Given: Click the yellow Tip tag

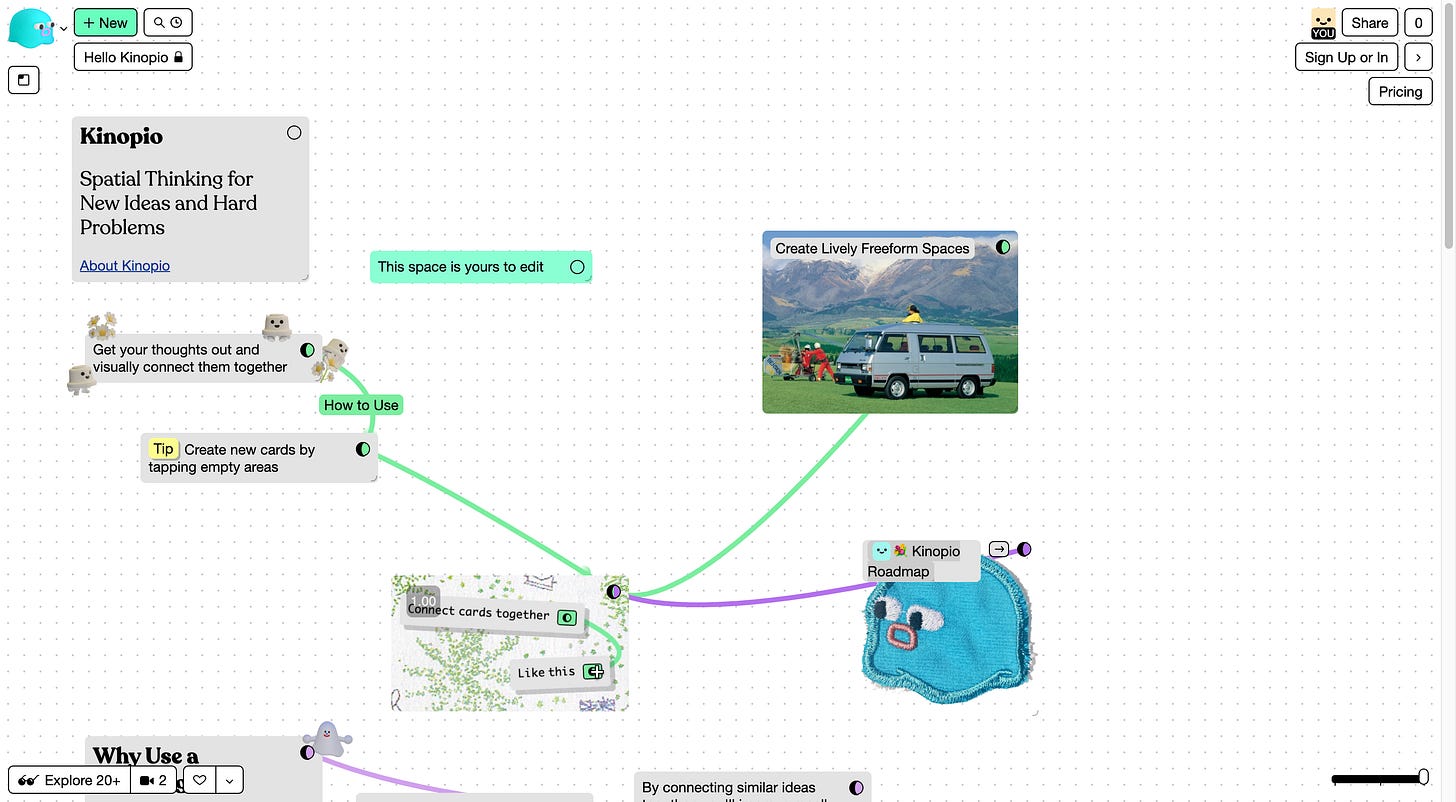Looking at the screenshot, I should click(x=163, y=449).
